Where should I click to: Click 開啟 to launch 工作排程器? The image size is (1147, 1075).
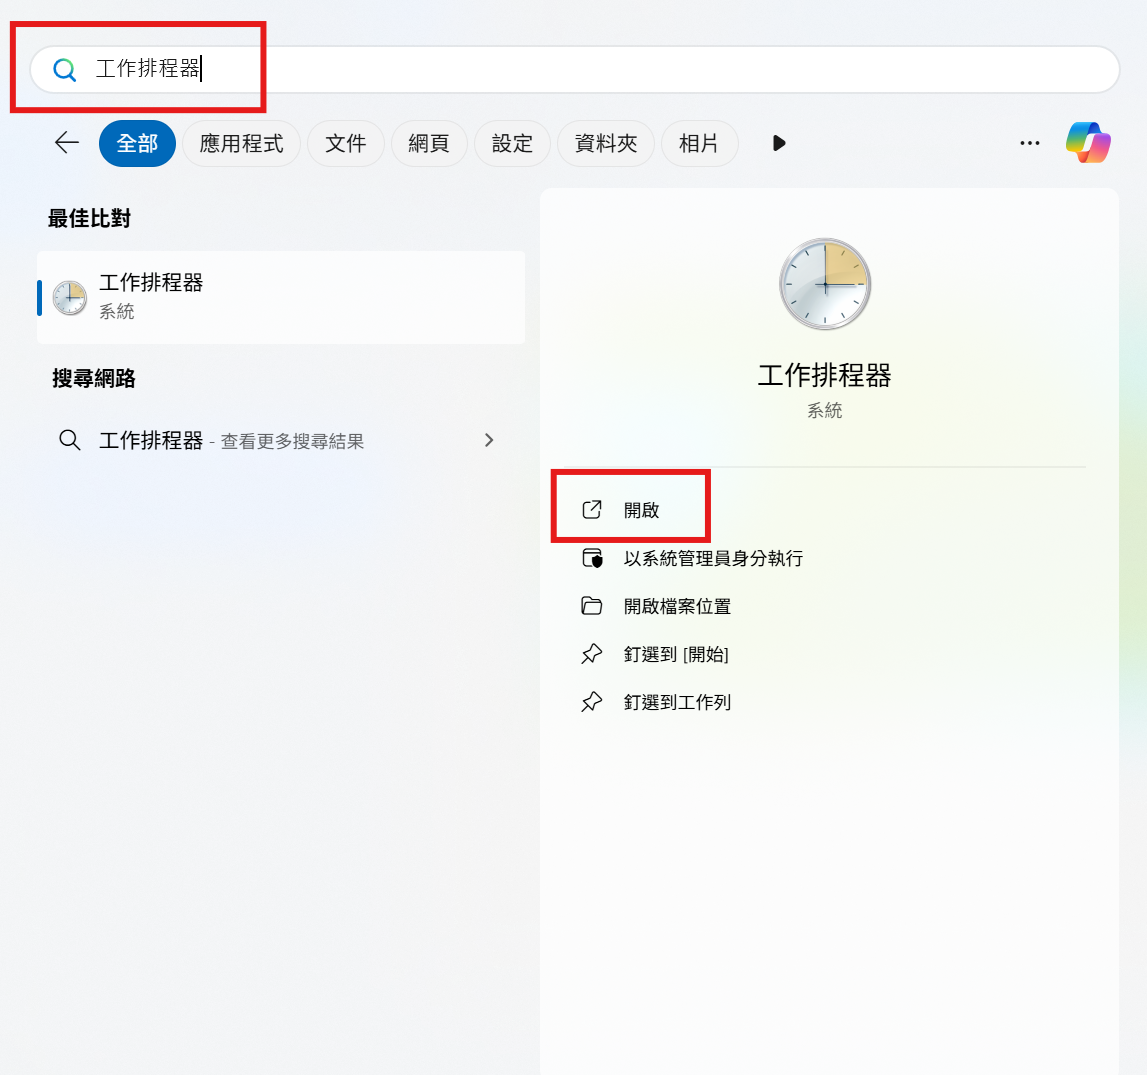pos(641,511)
